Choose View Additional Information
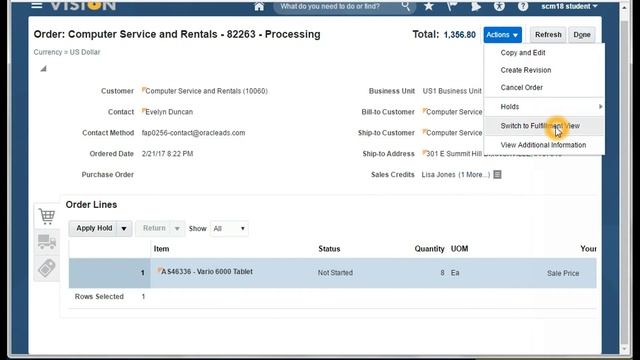The image size is (640, 360). (544, 145)
